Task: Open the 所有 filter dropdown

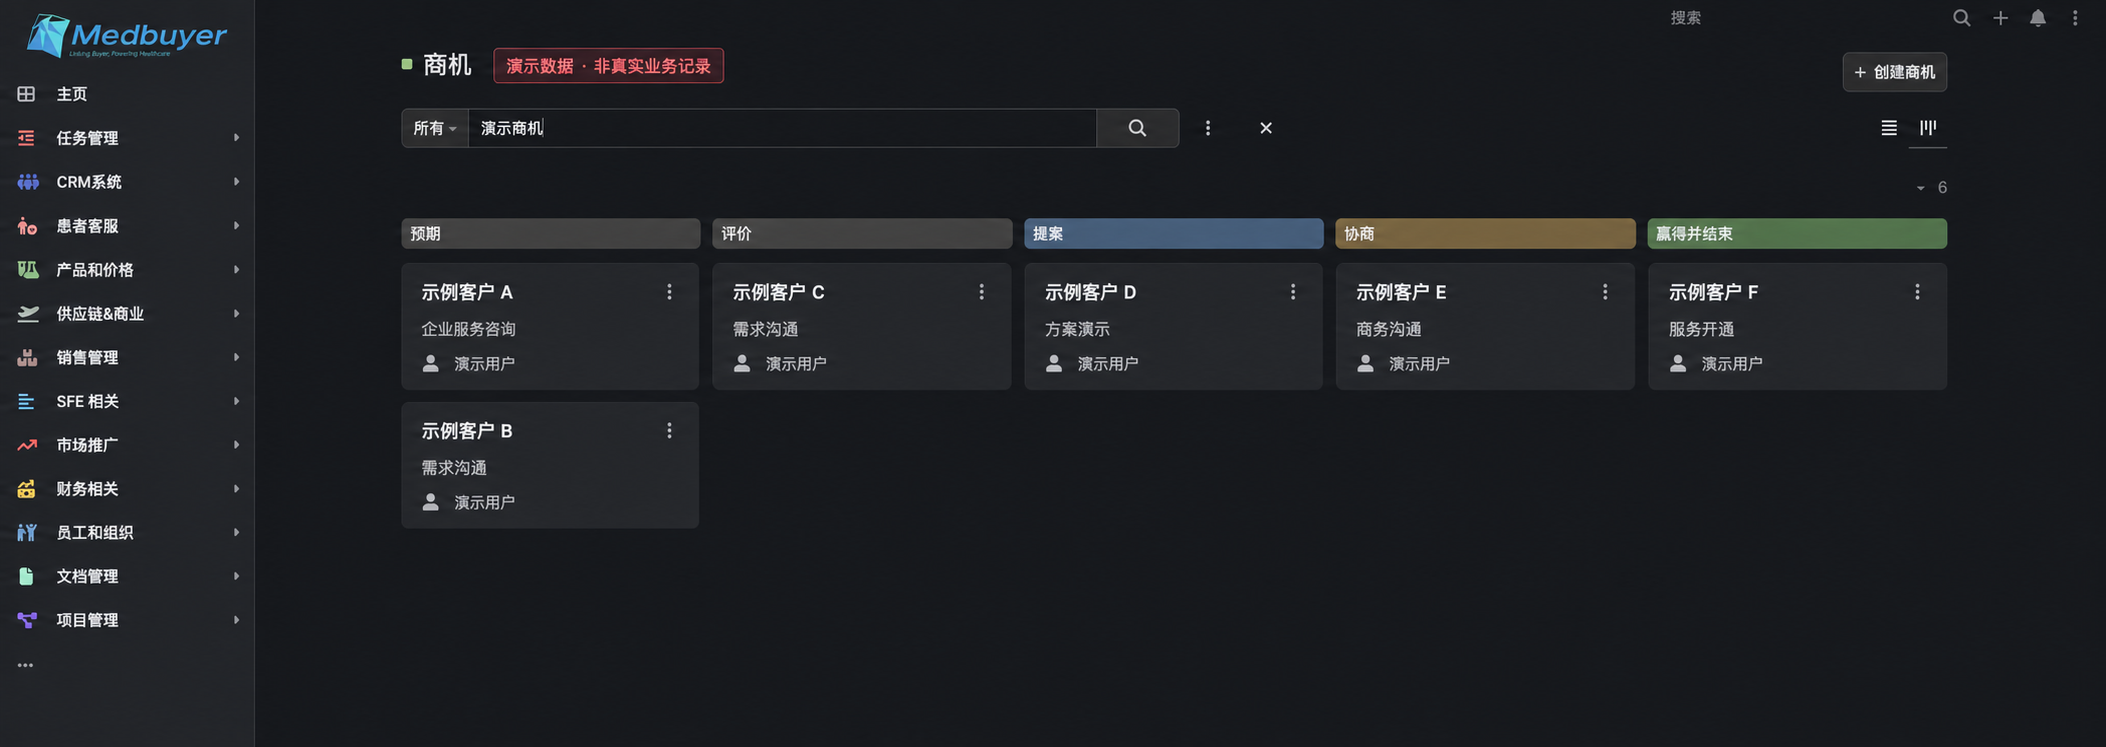Action: 435,128
